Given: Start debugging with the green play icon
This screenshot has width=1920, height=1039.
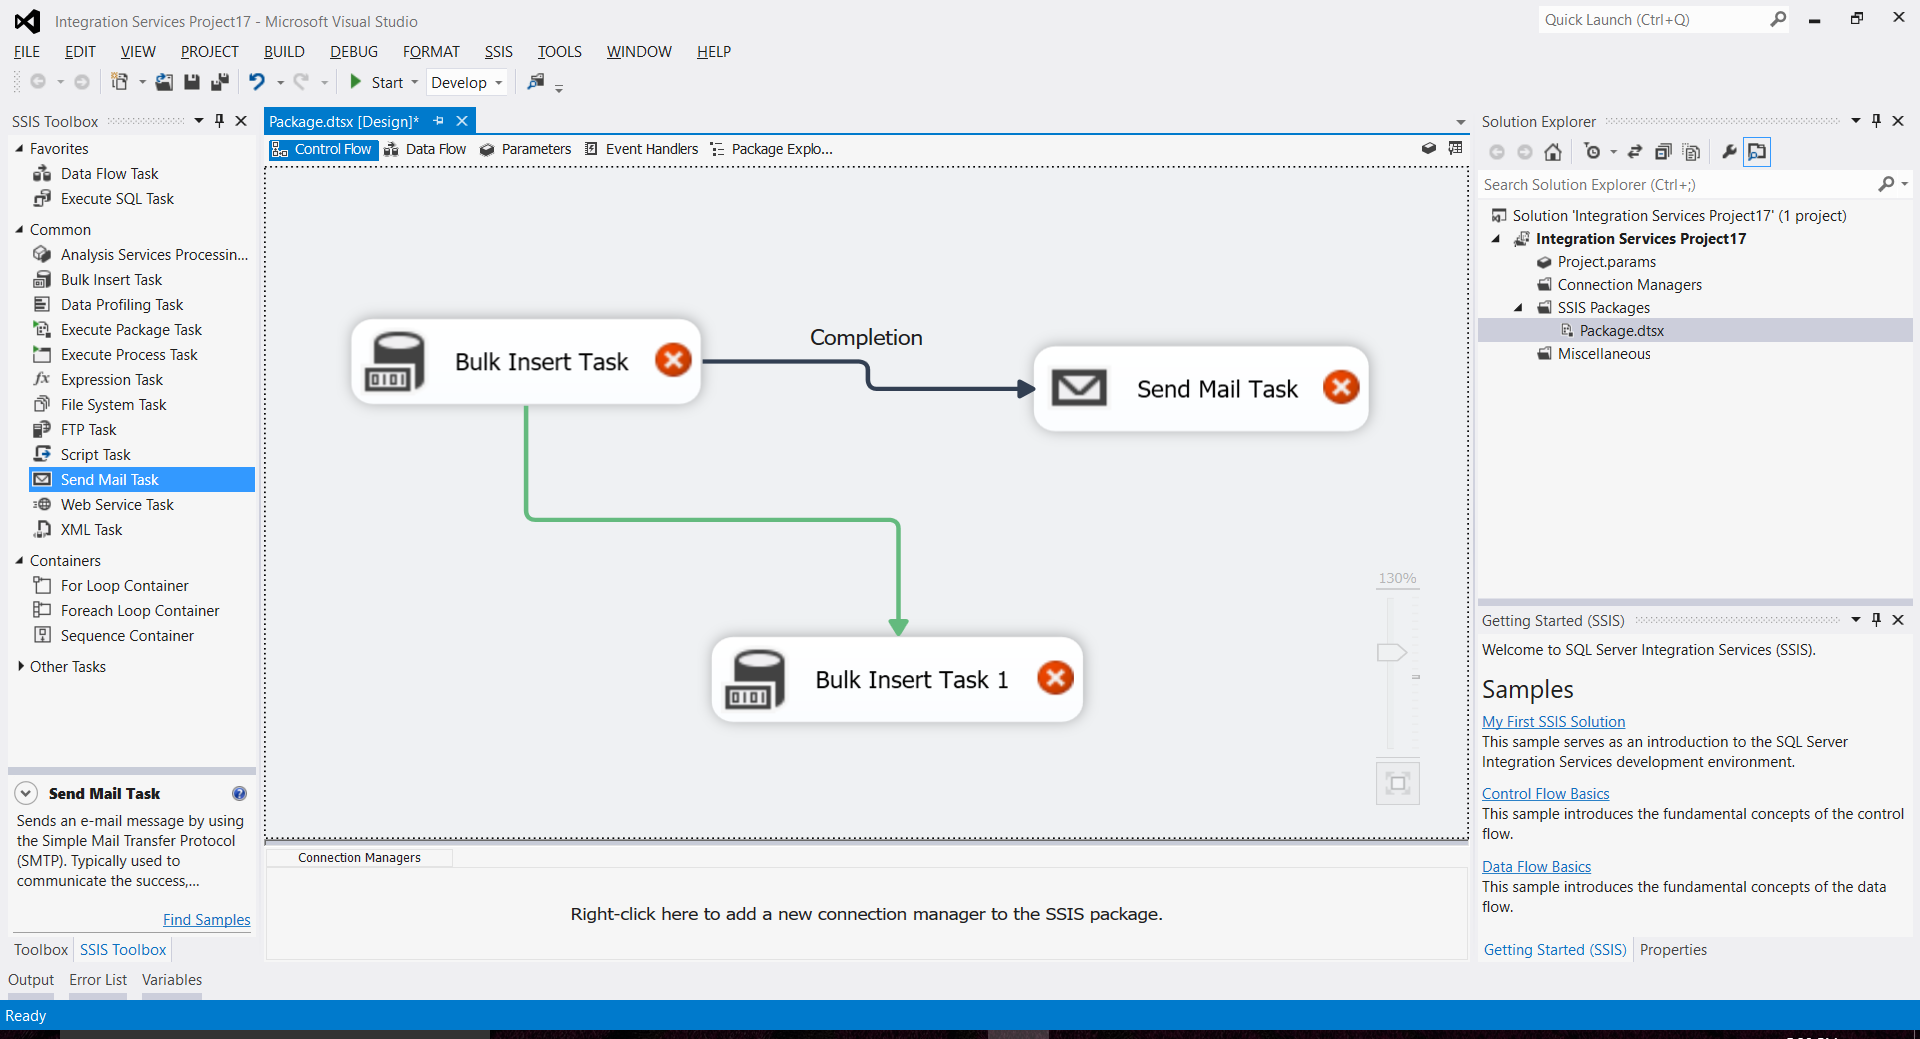Looking at the screenshot, I should tap(355, 82).
